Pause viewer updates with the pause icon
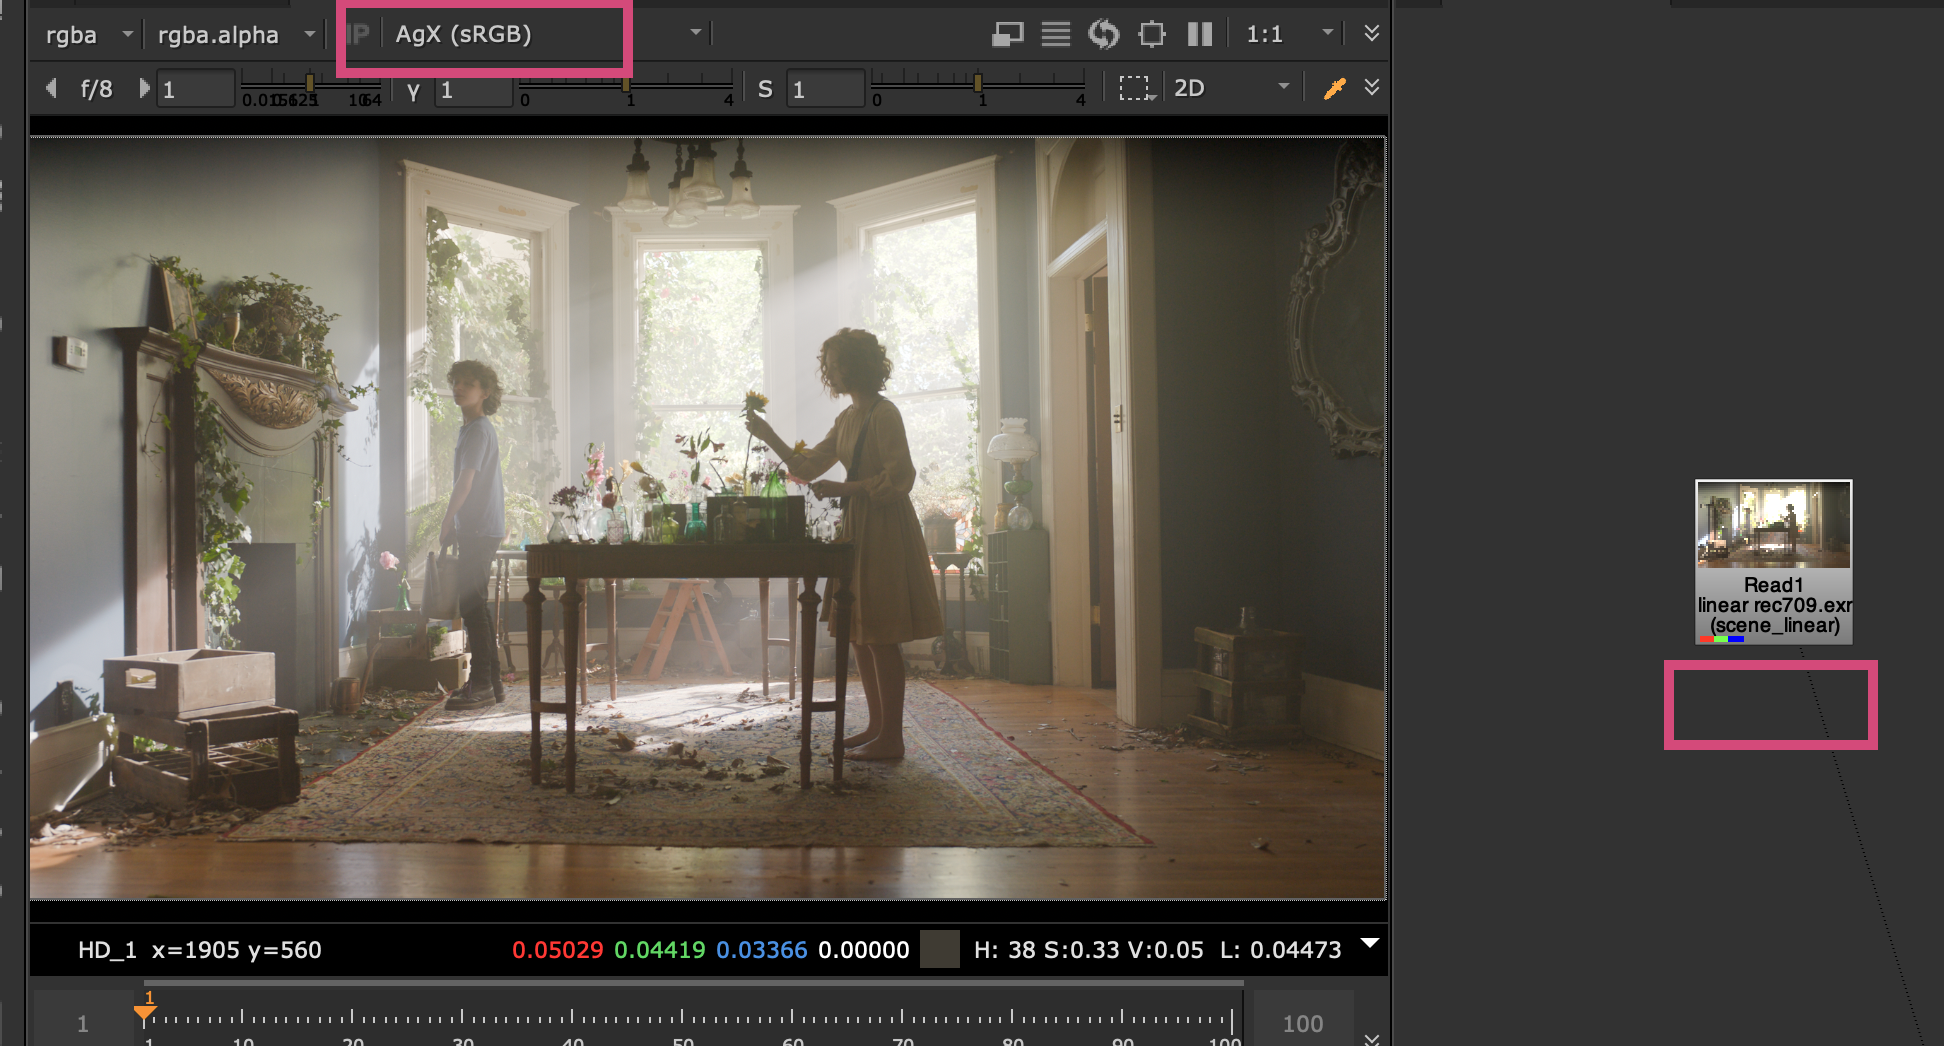 tap(1200, 35)
